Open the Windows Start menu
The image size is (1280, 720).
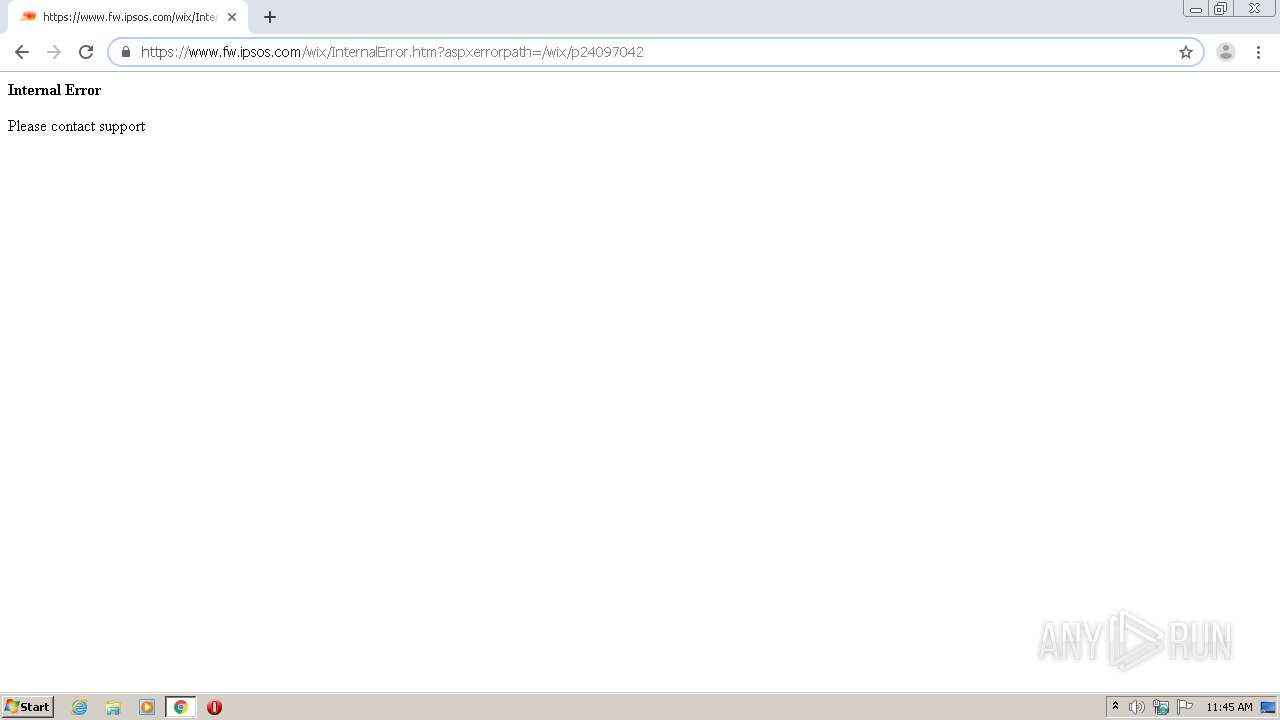coord(28,707)
